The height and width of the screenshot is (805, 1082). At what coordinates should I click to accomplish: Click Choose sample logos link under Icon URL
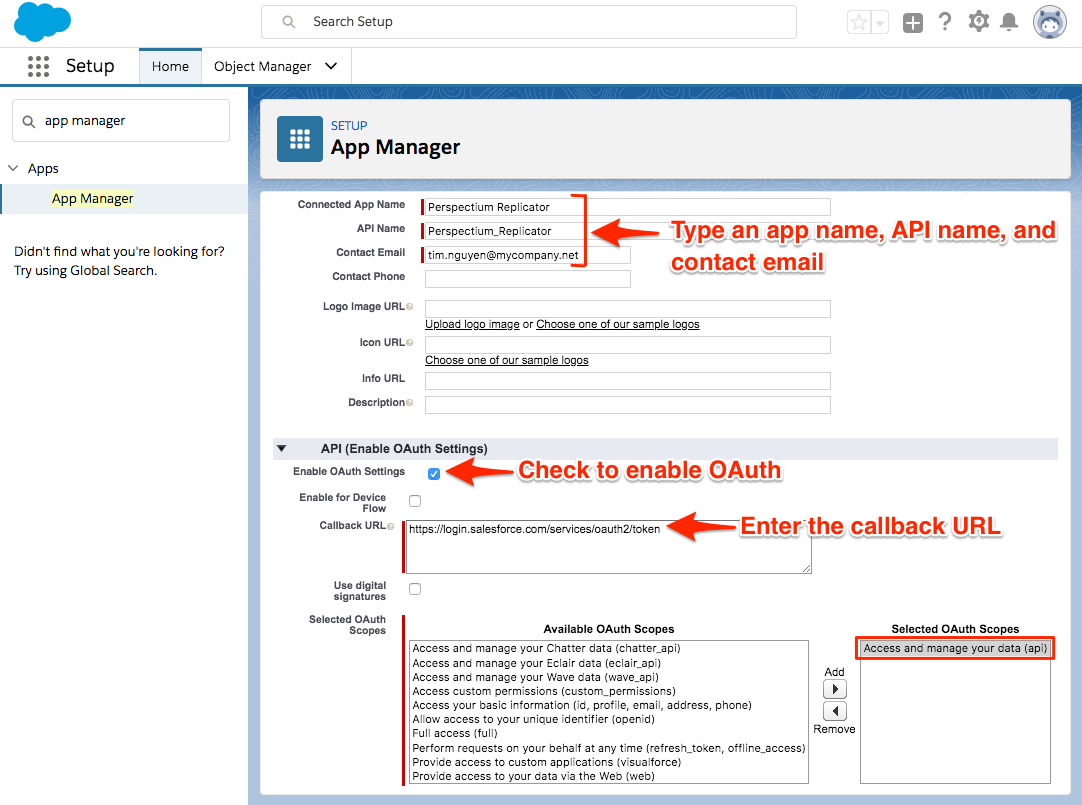pyautogui.click(x=506, y=360)
